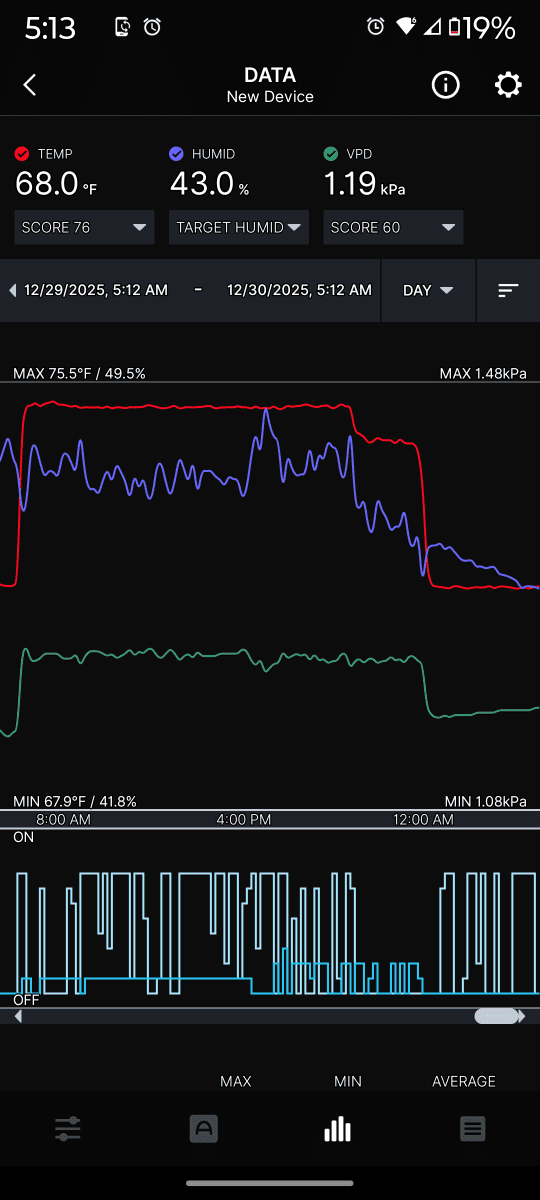Tap the MAX column header

(236, 1081)
